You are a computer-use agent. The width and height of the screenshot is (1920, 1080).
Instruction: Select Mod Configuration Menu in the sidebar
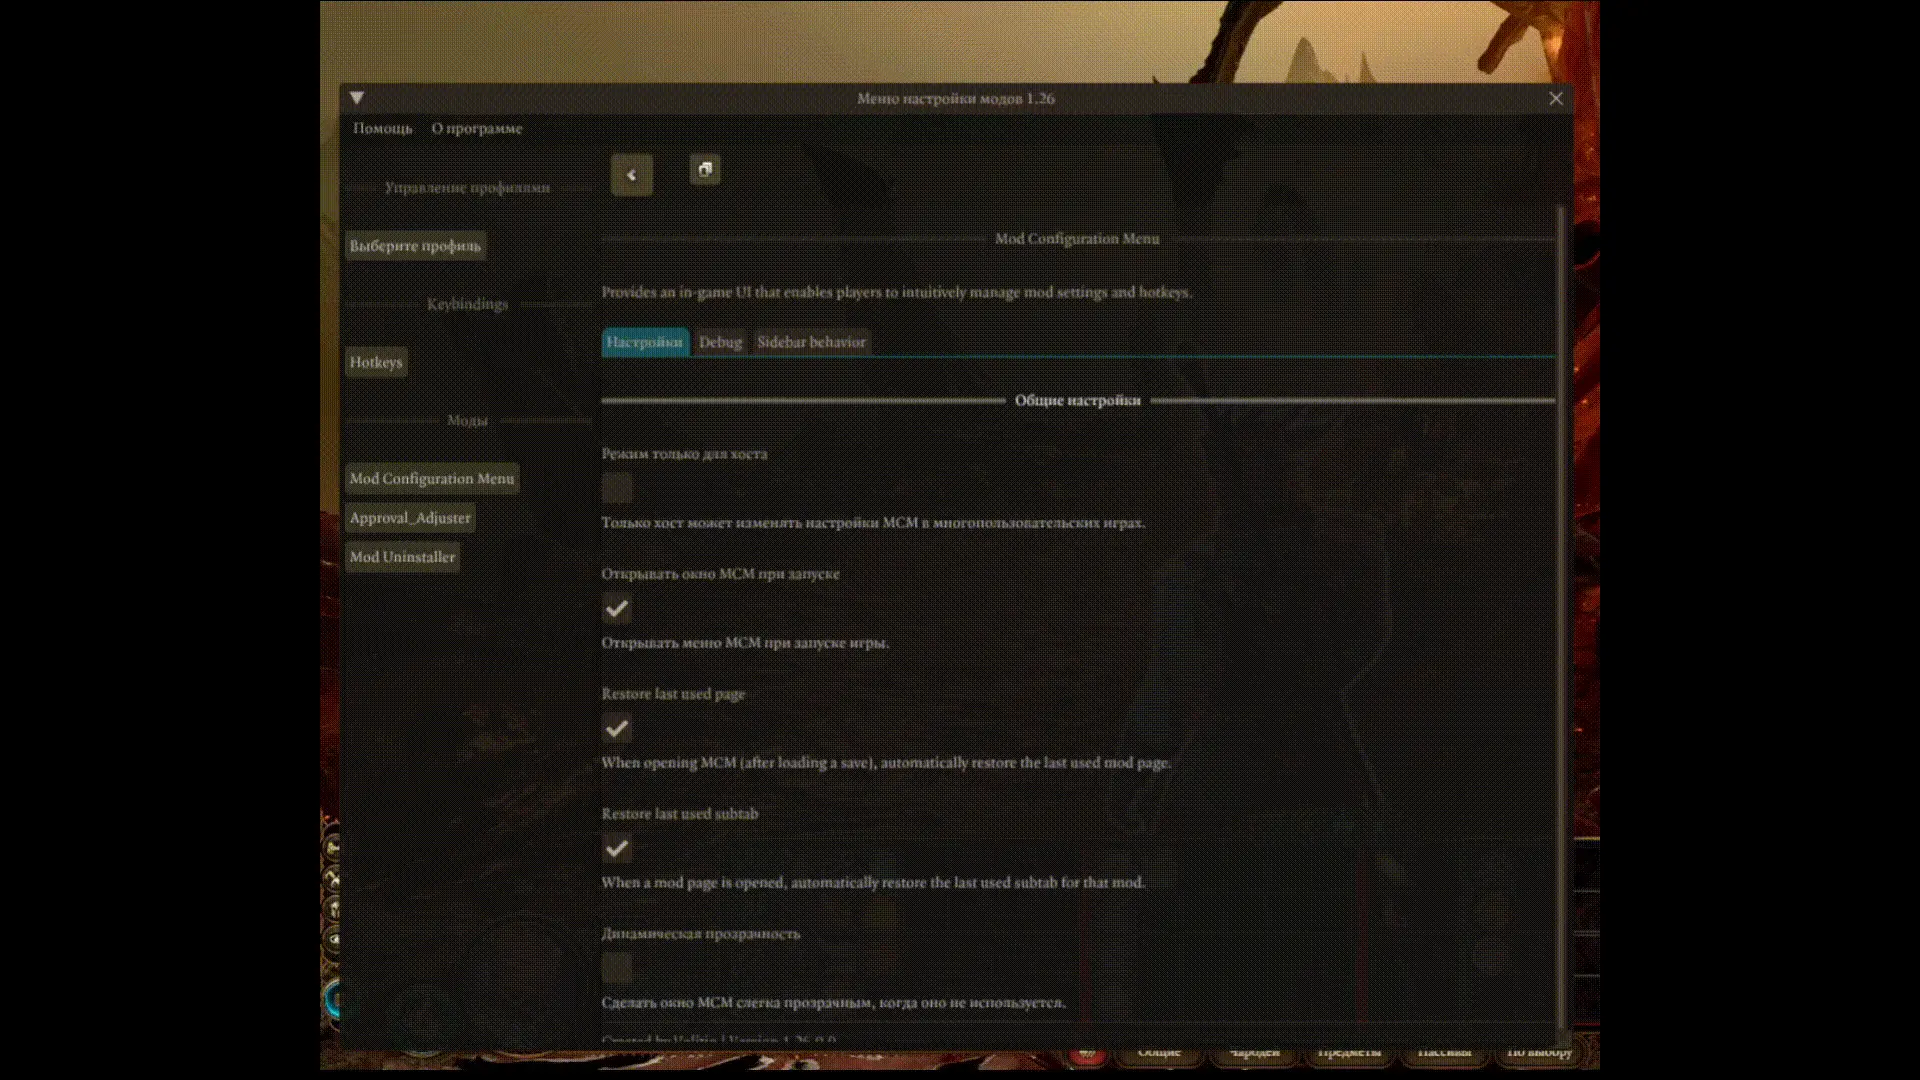click(x=432, y=479)
